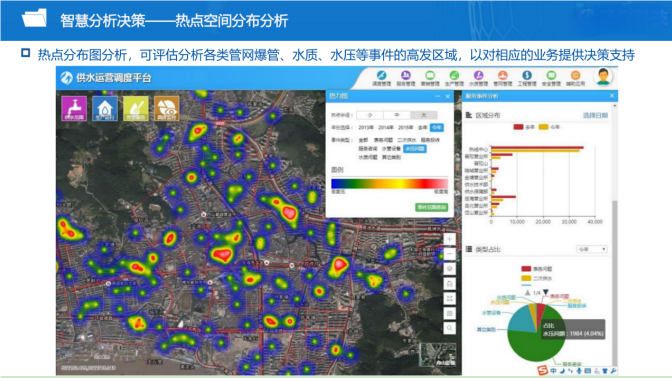Select 其它类别 event type filter
Image resolution: width=672 pixels, height=378 pixels.
click(391, 157)
